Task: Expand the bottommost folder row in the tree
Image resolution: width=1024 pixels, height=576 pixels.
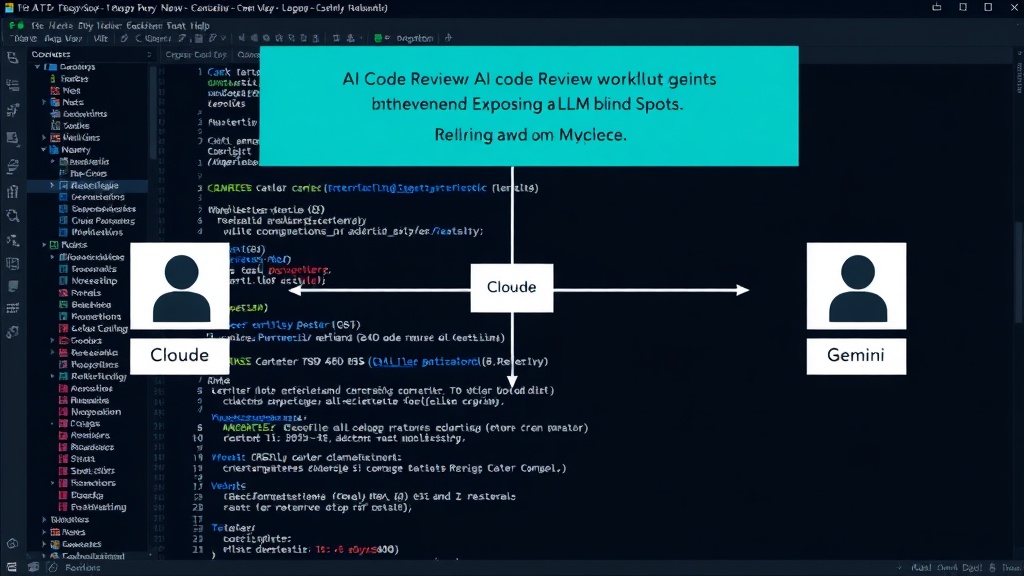Action: (44, 556)
